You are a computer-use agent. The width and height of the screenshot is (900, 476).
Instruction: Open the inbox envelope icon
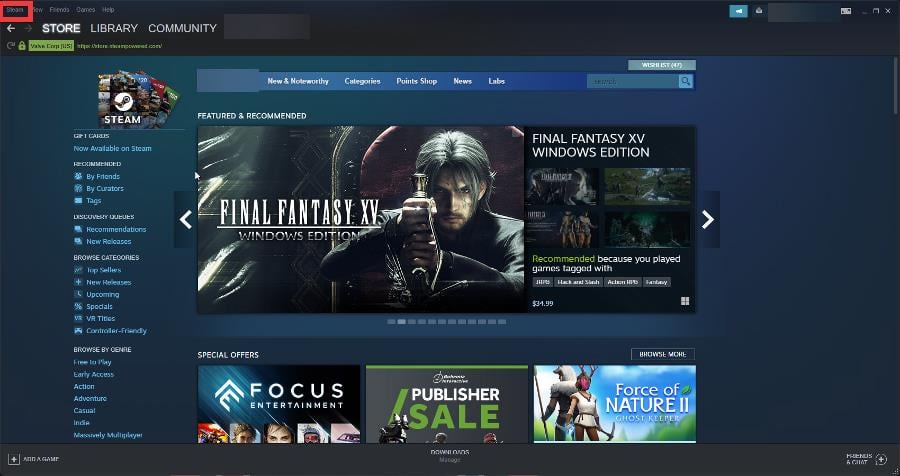[758, 10]
